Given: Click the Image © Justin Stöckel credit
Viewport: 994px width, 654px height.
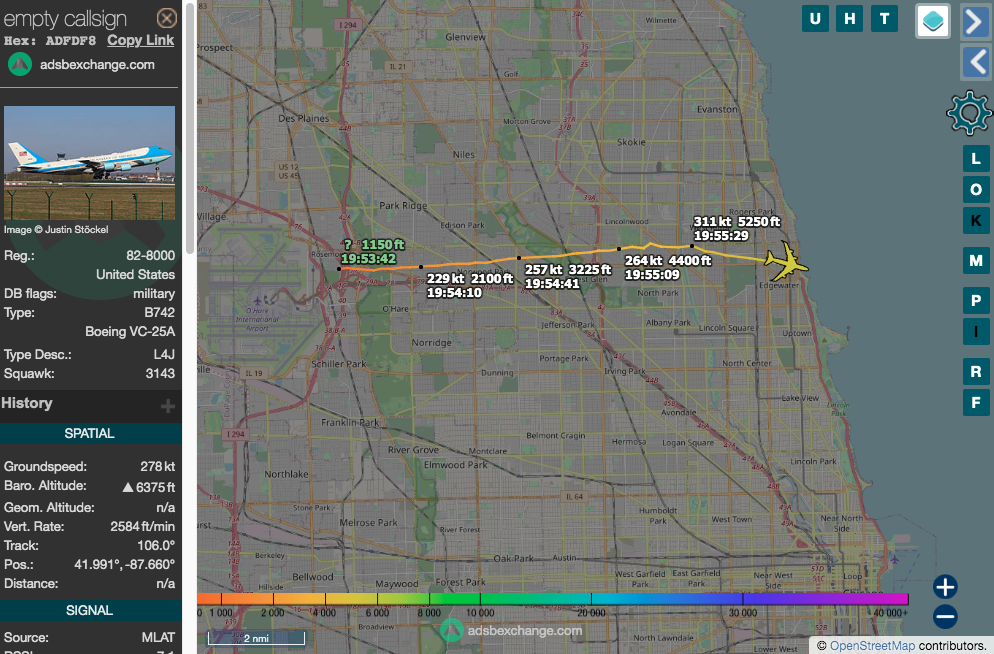Looking at the screenshot, I should (56, 229).
